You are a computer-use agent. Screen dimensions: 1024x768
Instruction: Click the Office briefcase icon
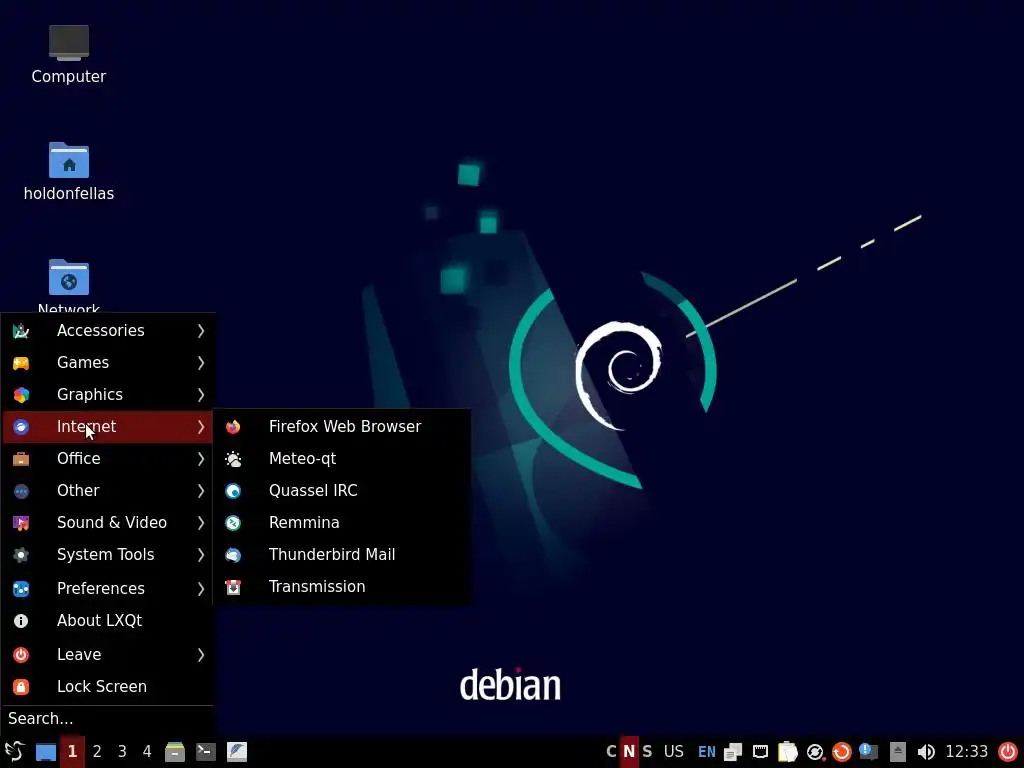tap(21, 458)
